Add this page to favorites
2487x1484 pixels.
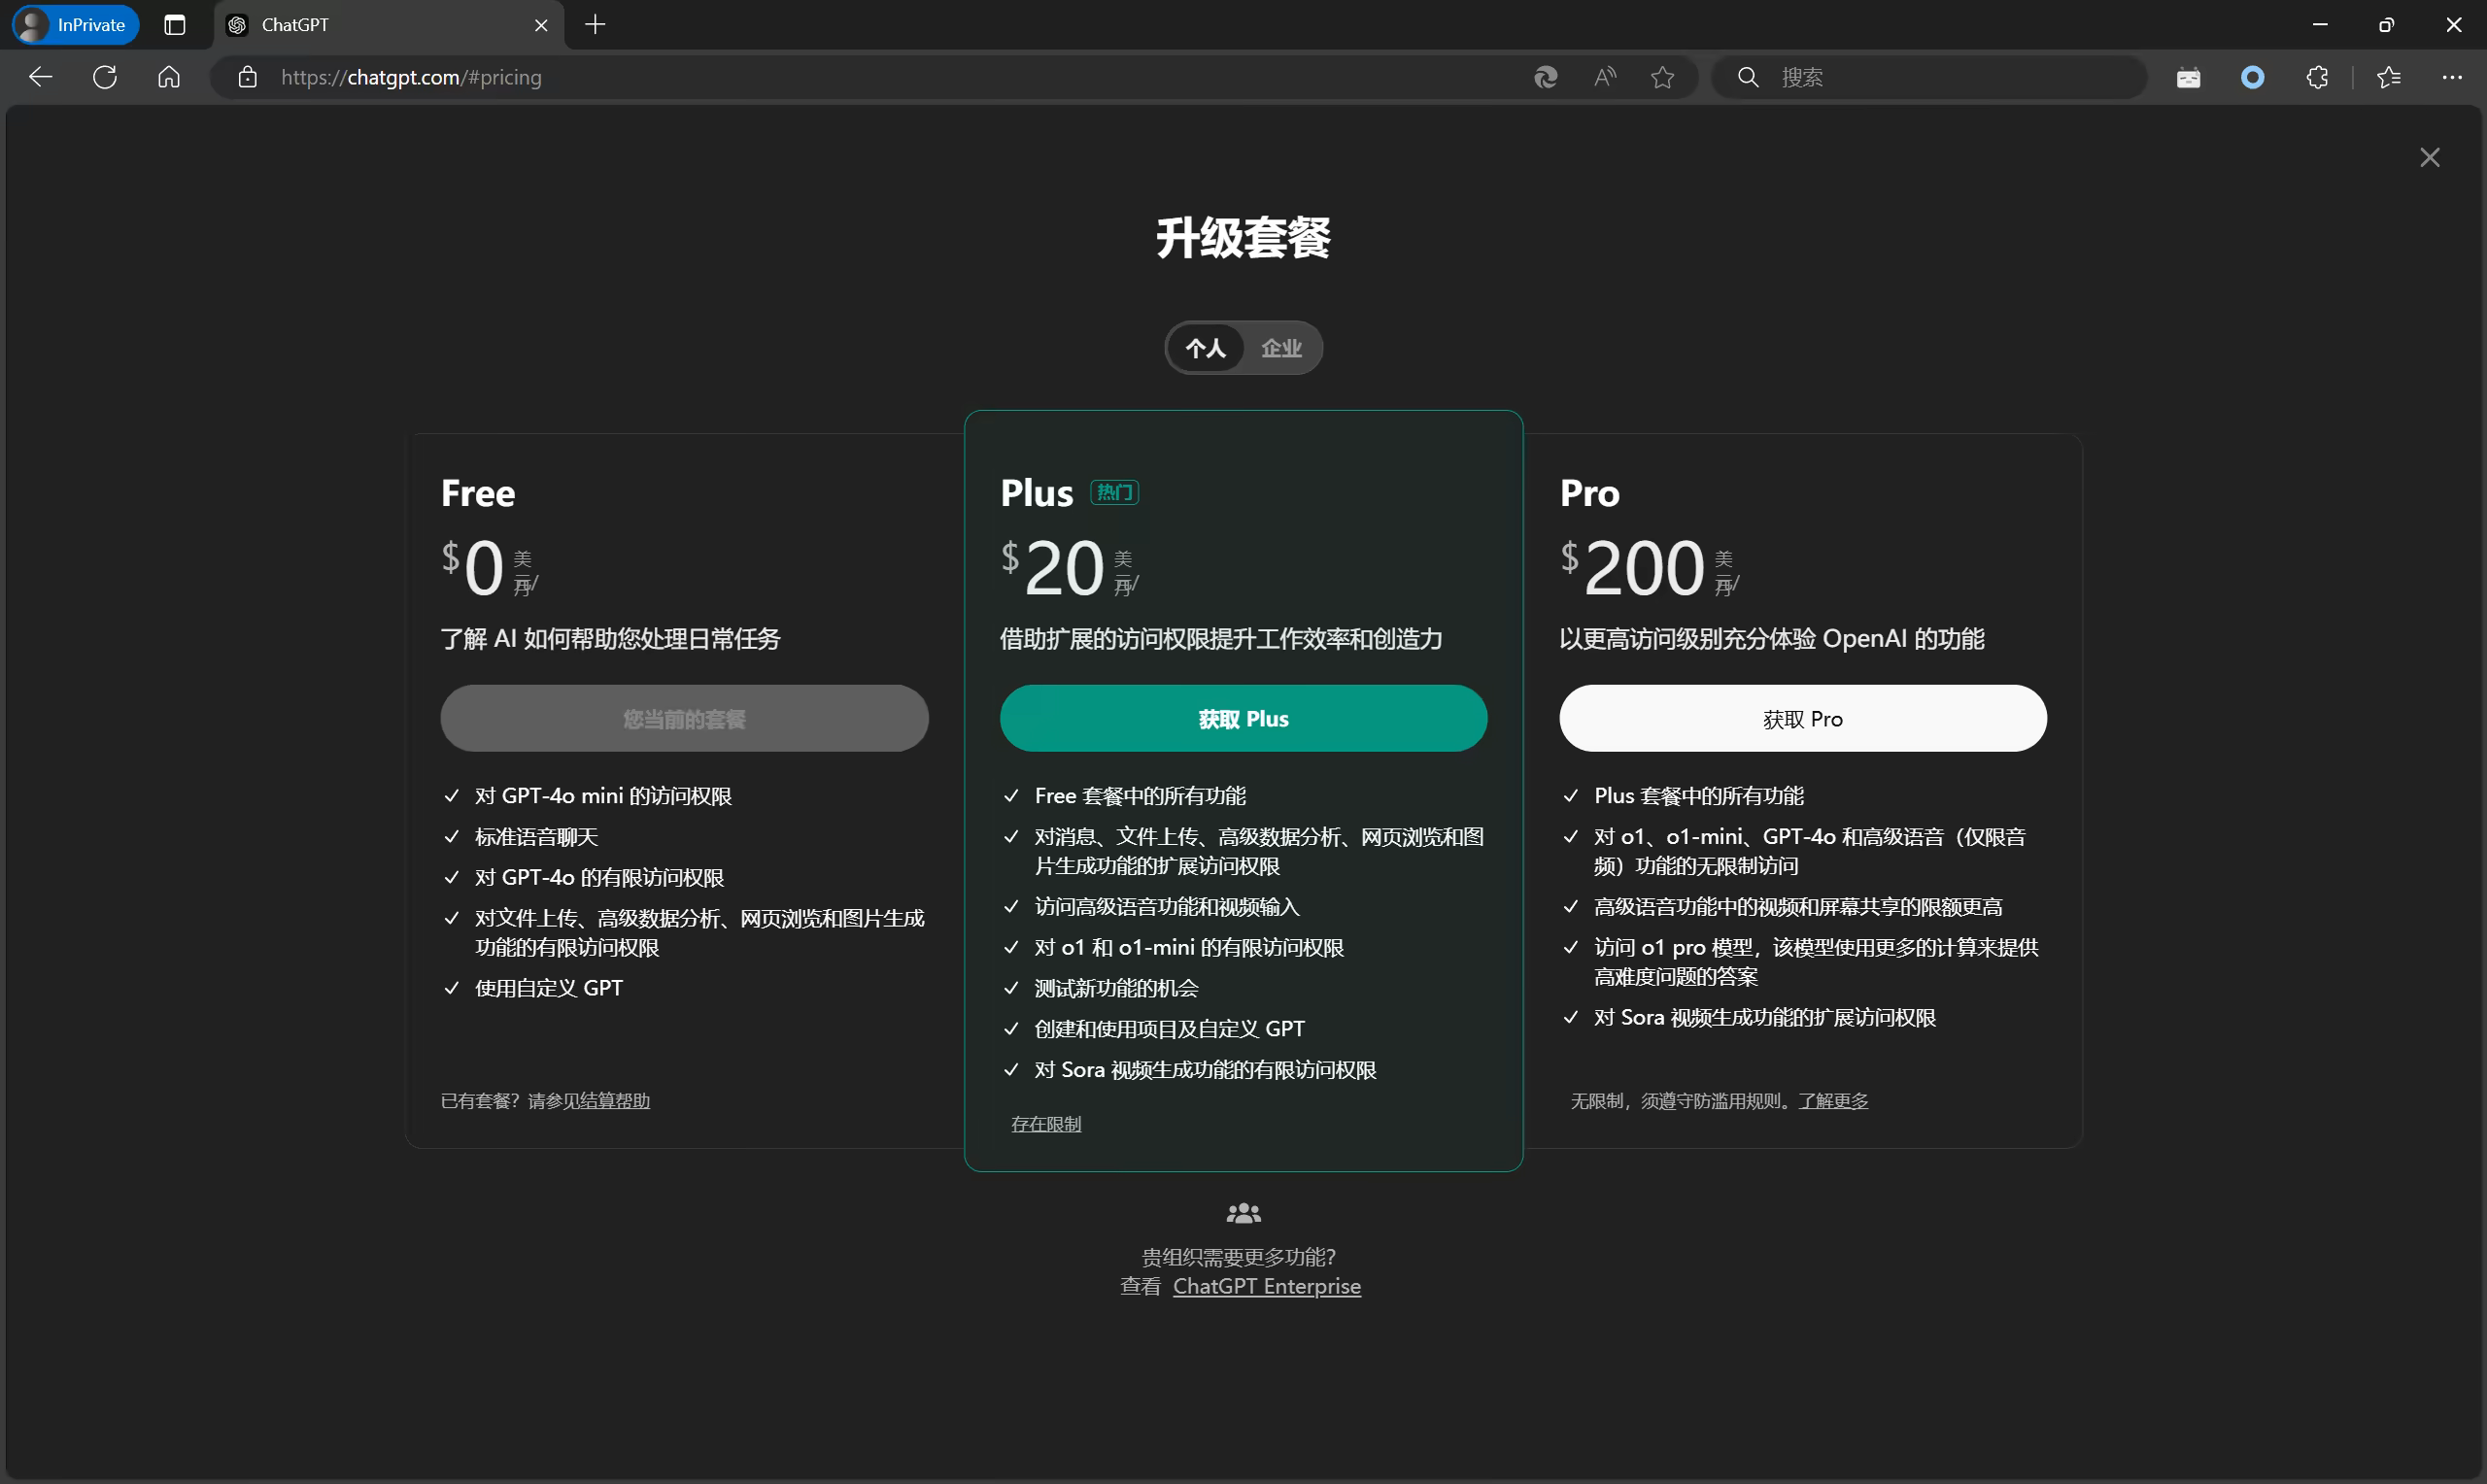click(1662, 77)
